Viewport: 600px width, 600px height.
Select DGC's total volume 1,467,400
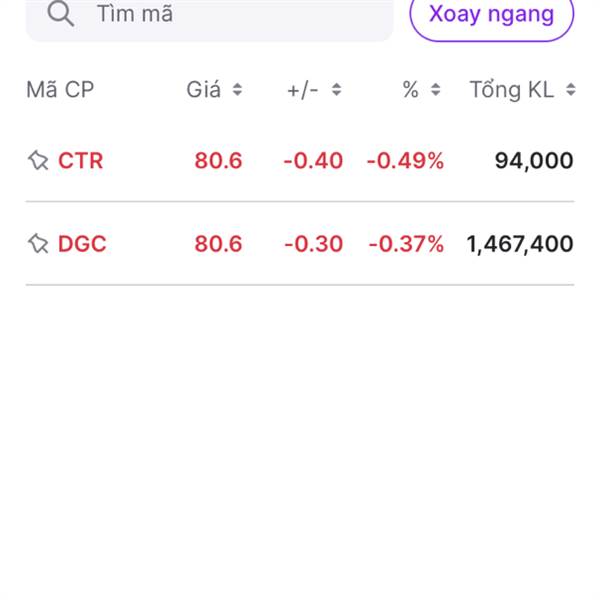[x=520, y=244]
